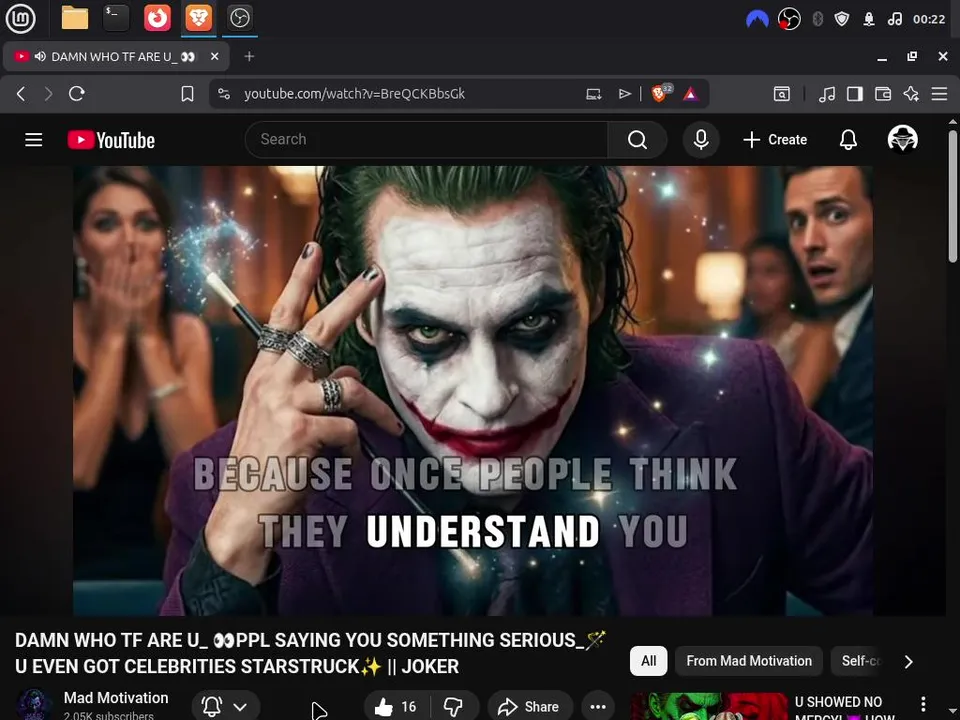960x720 pixels.
Task: Open more actions three-dot menu
Action: pos(598,707)
